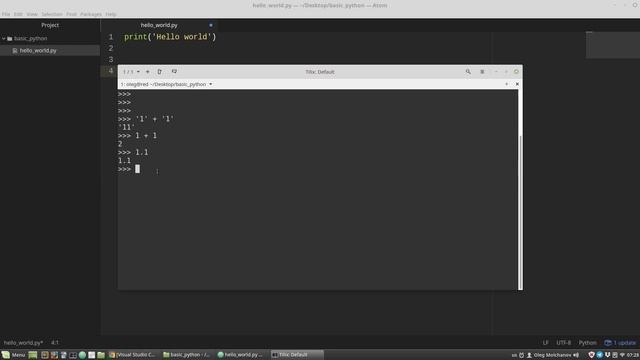The height and width of the screenshot is (360, 640).
Task: Click the 4:1 cursor position in status bar
Action: pyautogui.click(x=55, y=343)
